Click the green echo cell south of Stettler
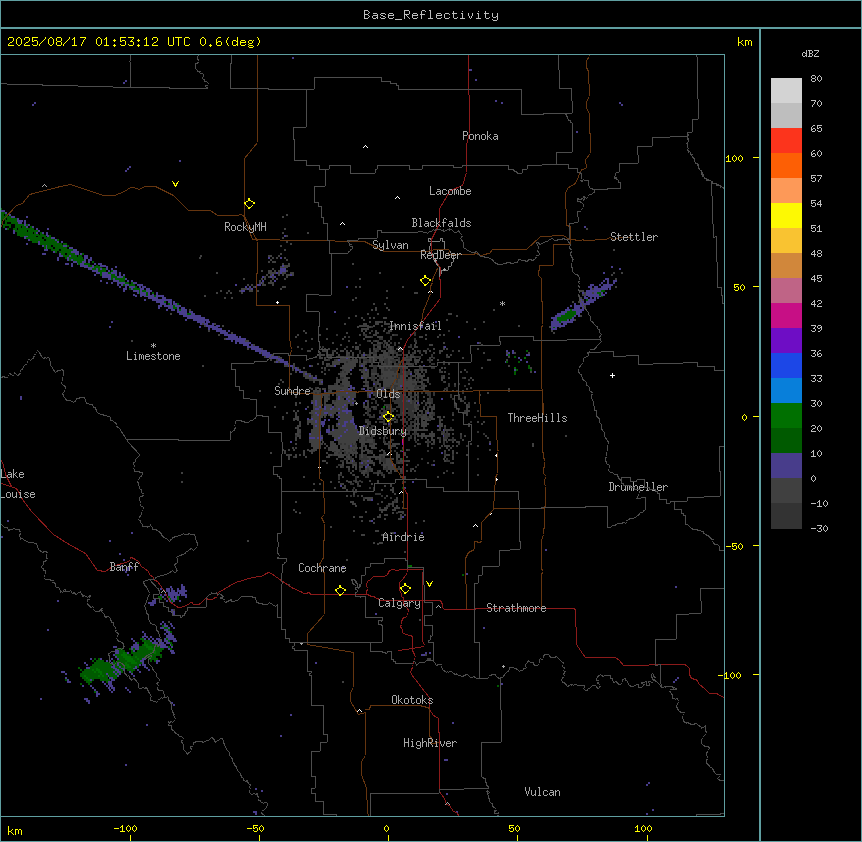Image resolution: width=862 pixels, height=842 pixels. 566,316
